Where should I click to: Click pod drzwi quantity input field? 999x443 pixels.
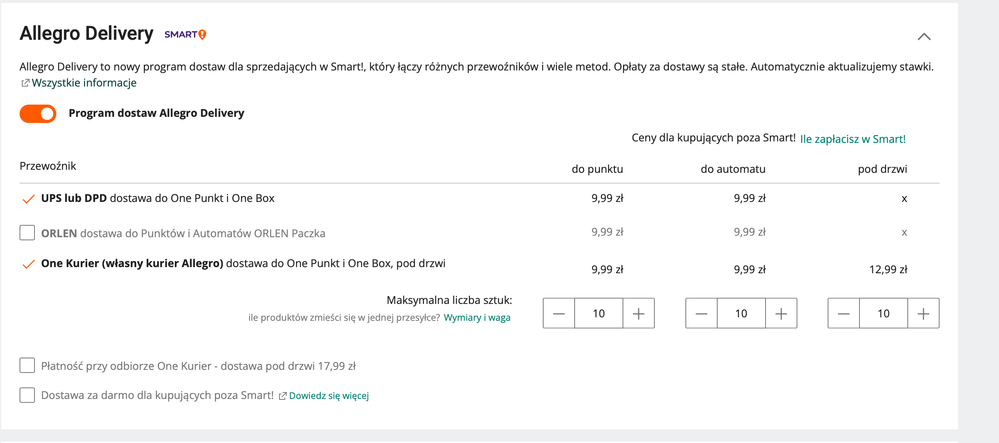tap(884, 314)
